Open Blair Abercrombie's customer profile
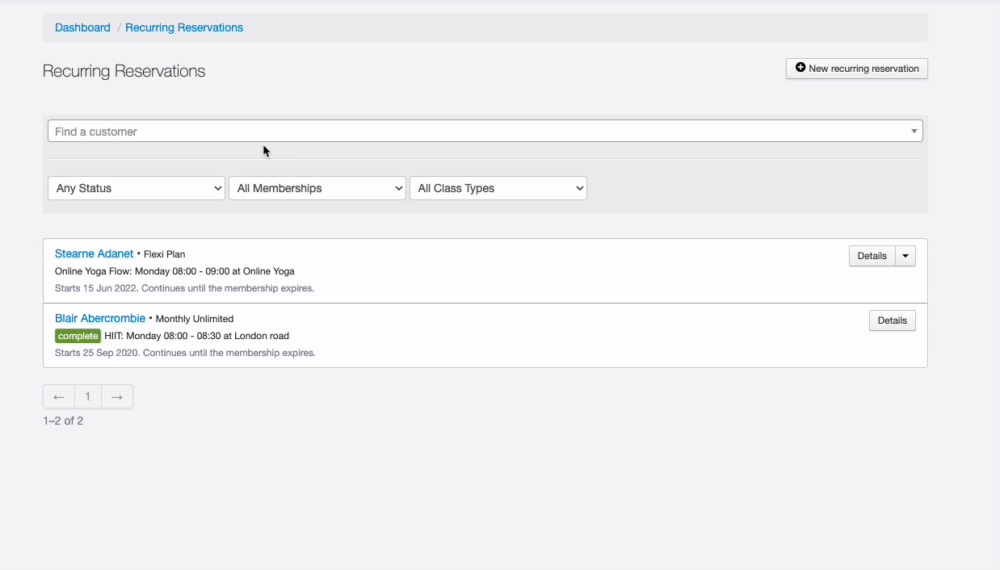1000x570 pixels. coord(100,319)
